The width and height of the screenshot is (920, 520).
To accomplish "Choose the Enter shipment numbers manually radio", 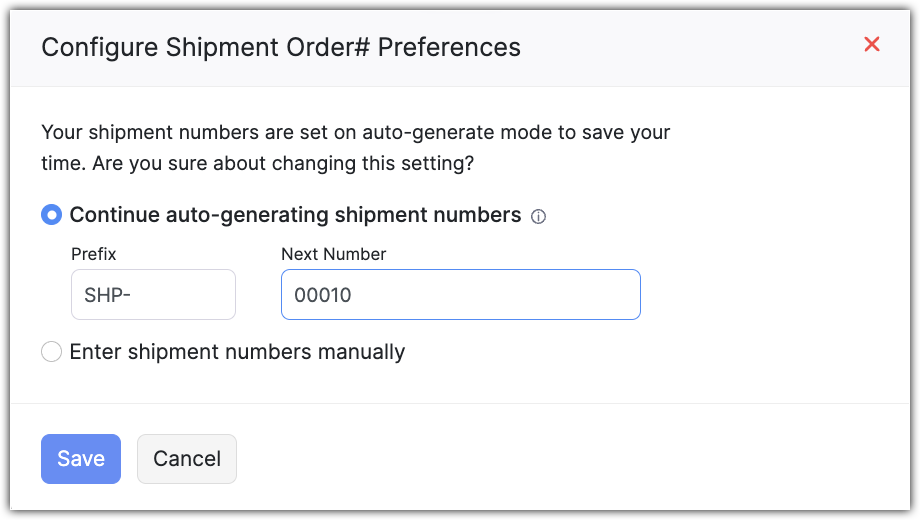I will coord(51,352).
